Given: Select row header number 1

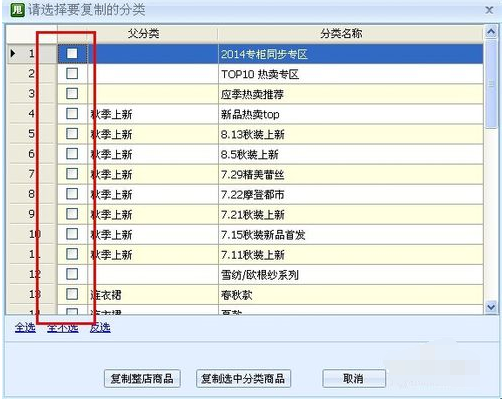Looking at the screenshot, I should coord(32,54).
